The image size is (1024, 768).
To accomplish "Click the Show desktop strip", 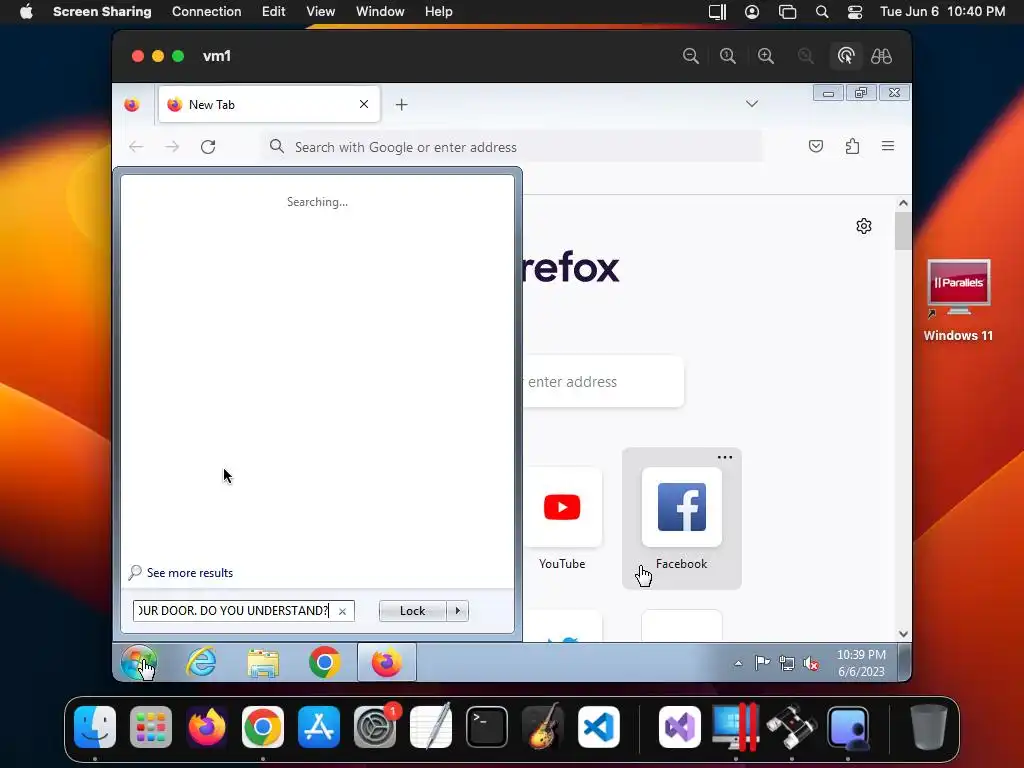I will tap(904, 662).
